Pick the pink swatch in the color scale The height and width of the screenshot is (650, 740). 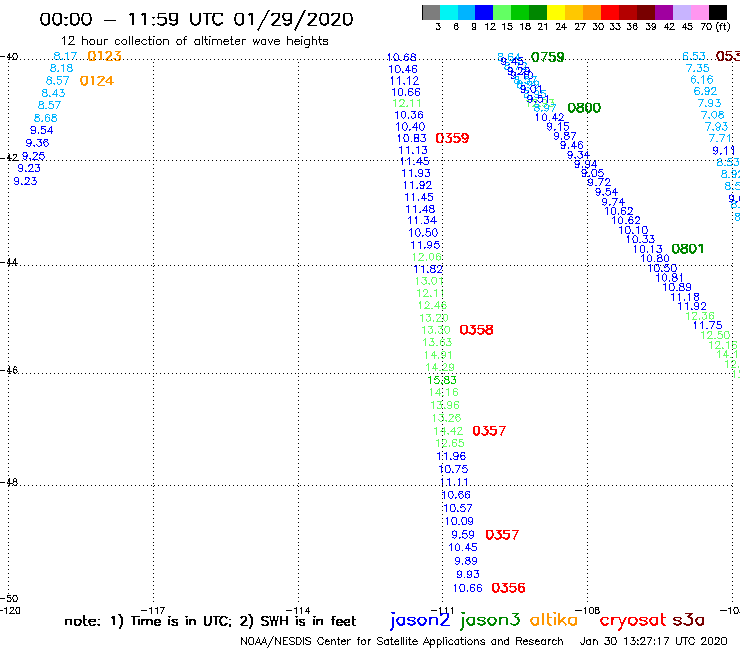(x=699, y=12)
